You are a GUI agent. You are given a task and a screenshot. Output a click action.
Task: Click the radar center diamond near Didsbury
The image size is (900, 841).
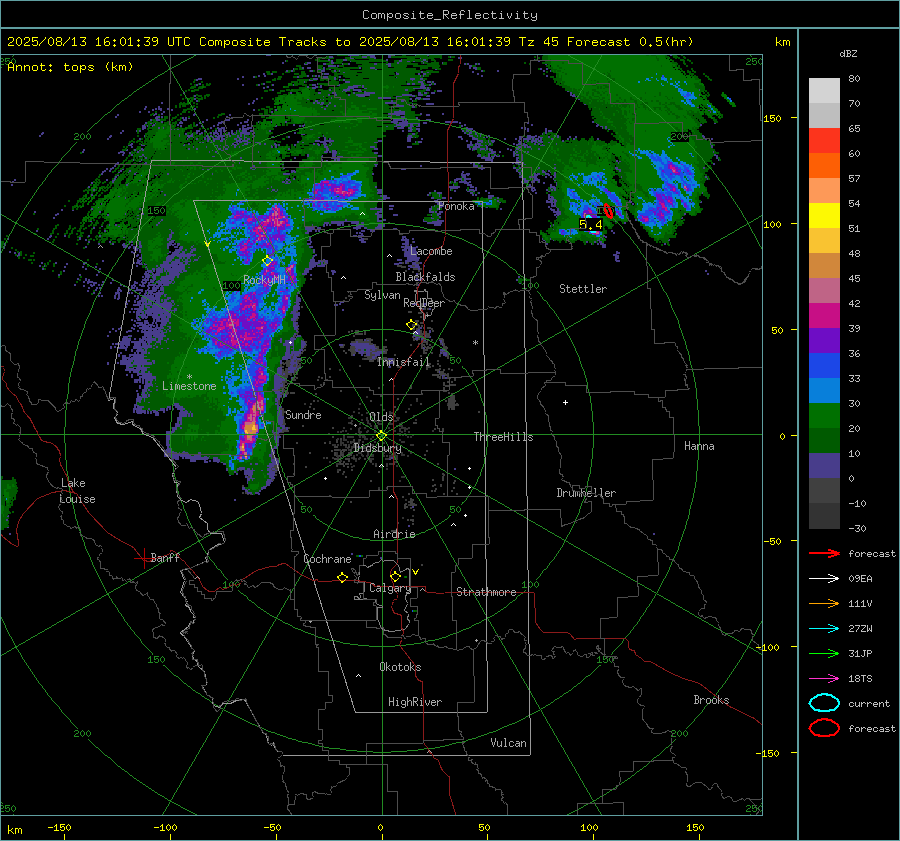pos(381,435)
